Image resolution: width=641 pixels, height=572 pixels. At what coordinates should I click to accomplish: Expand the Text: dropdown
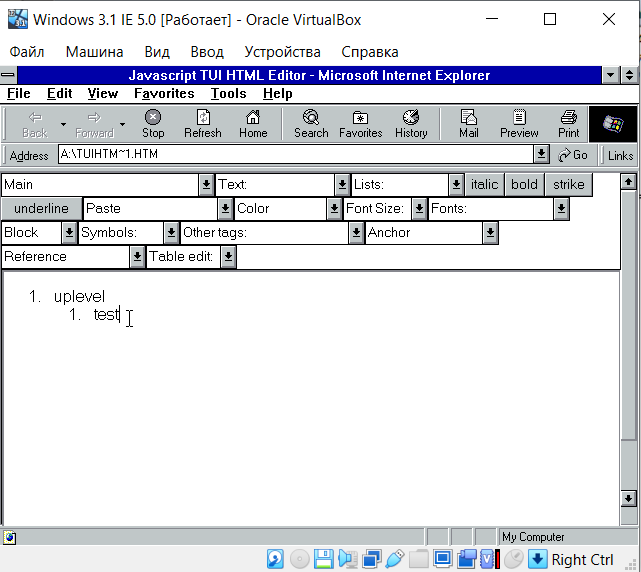(342, 185)
